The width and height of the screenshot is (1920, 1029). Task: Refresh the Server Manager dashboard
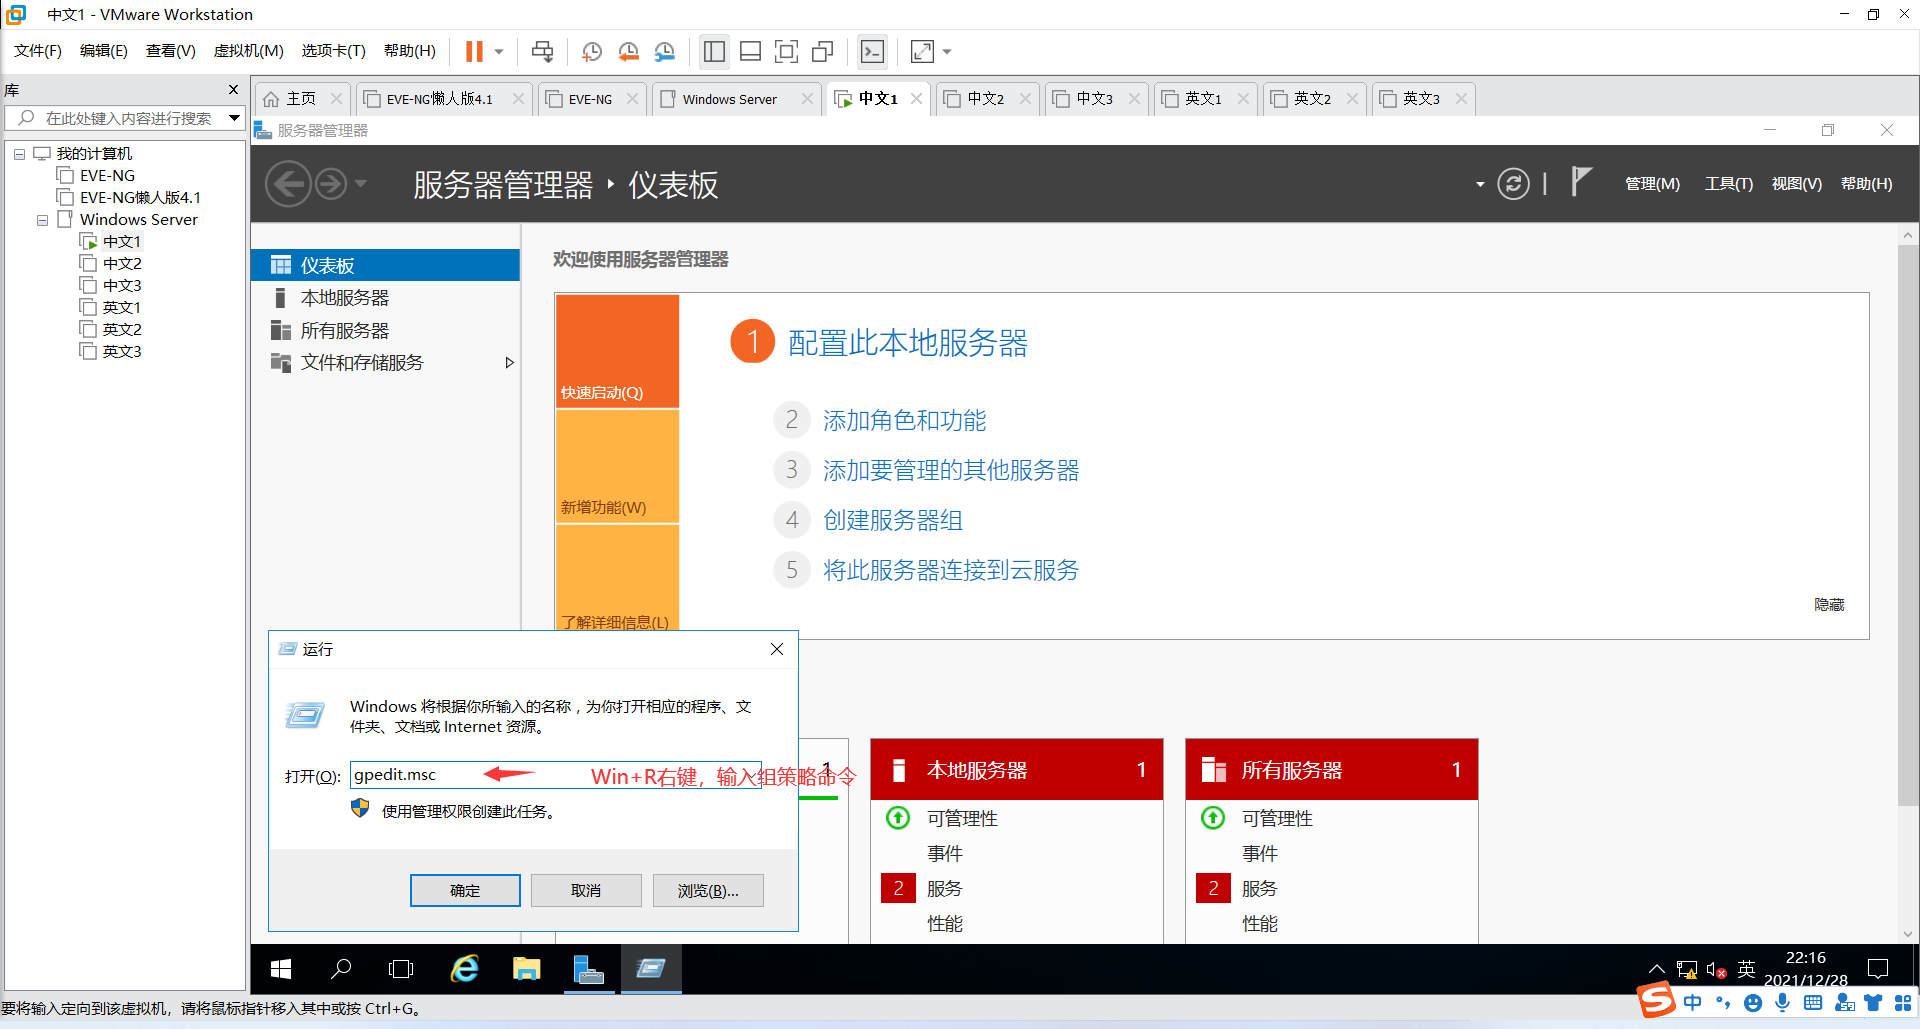[x=1513, y=184]
